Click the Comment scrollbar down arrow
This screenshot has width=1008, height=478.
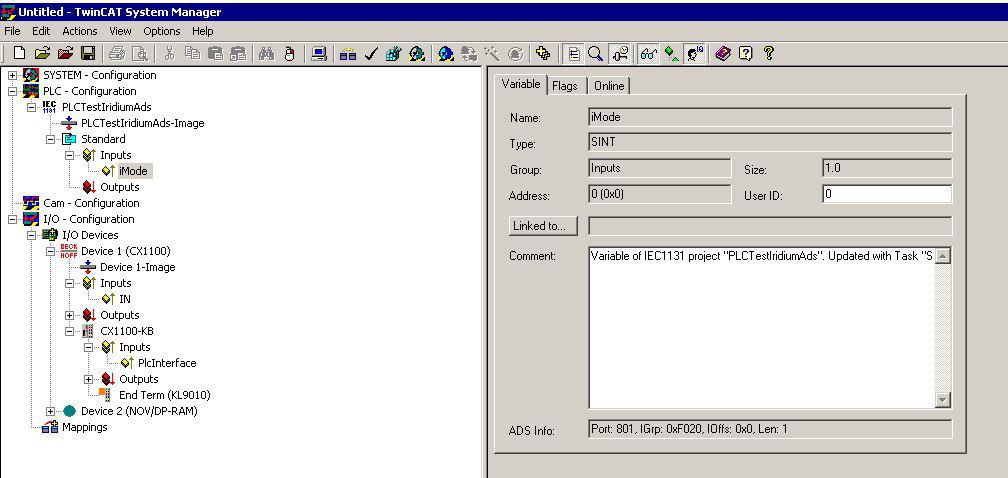coord(942,400)
